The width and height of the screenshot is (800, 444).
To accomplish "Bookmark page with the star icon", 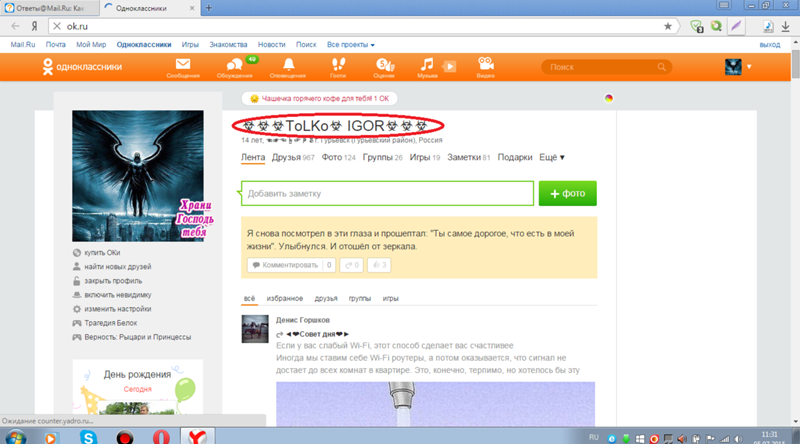I will (667, 26).
